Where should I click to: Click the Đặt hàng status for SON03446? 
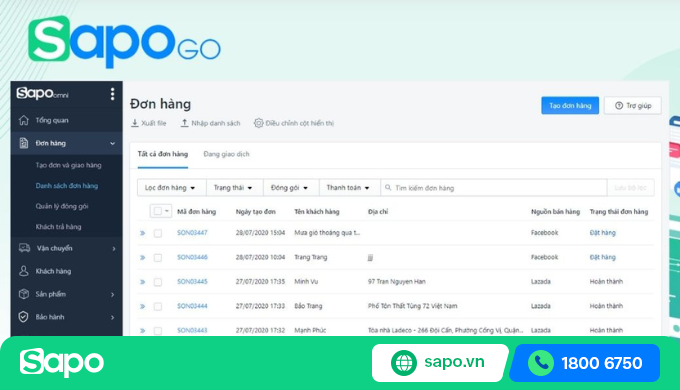click(x=602, y=257)
